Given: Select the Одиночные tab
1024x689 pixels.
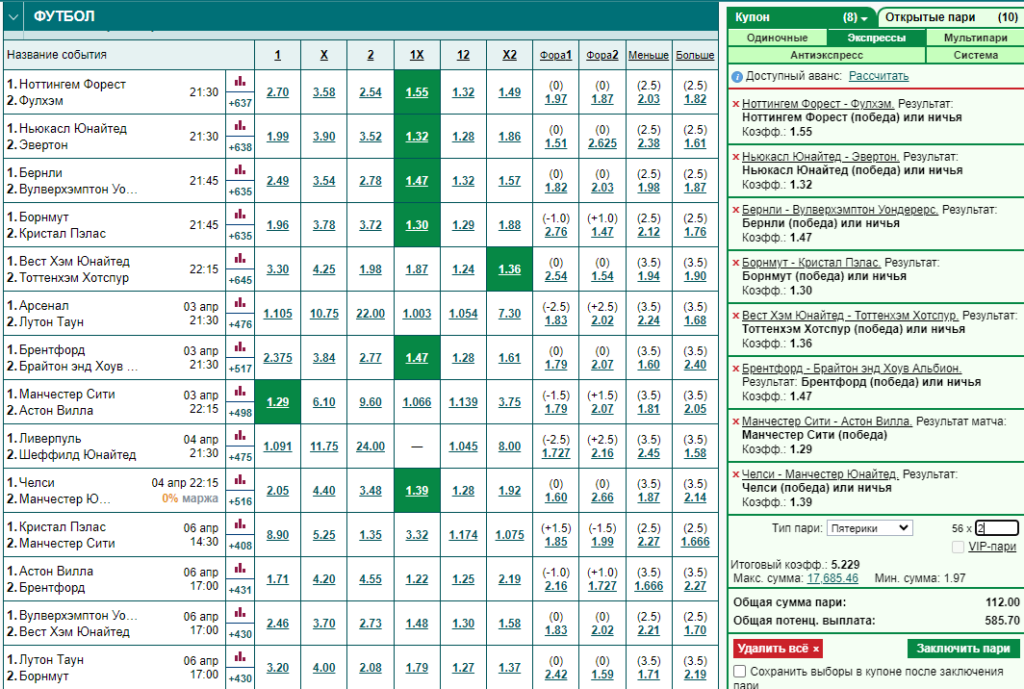Looking at the screenshot, I should pos(777,38).
